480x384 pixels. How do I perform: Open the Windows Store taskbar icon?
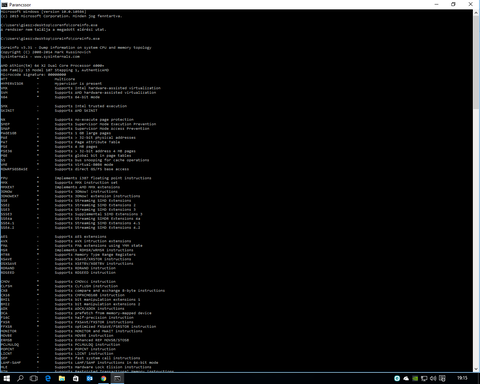tap(76, 378)
